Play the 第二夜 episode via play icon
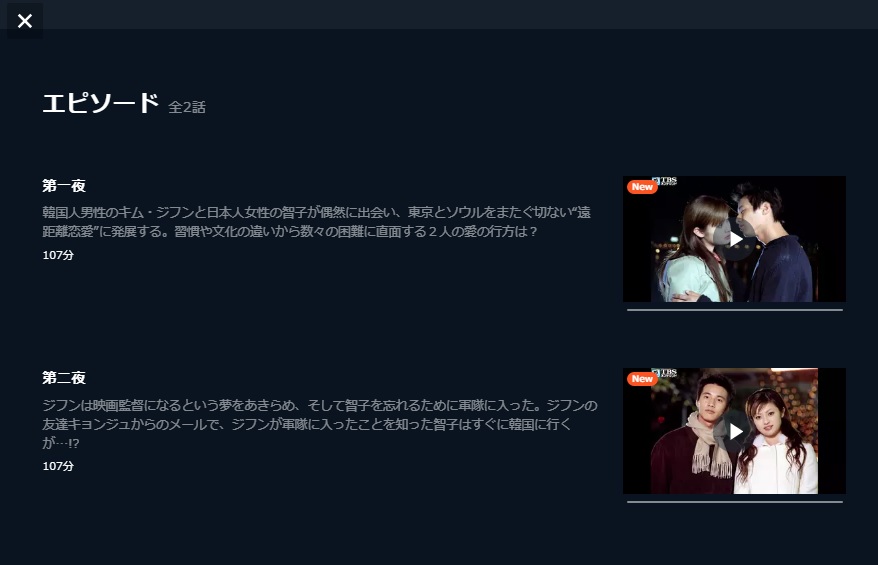 (735, 431)
